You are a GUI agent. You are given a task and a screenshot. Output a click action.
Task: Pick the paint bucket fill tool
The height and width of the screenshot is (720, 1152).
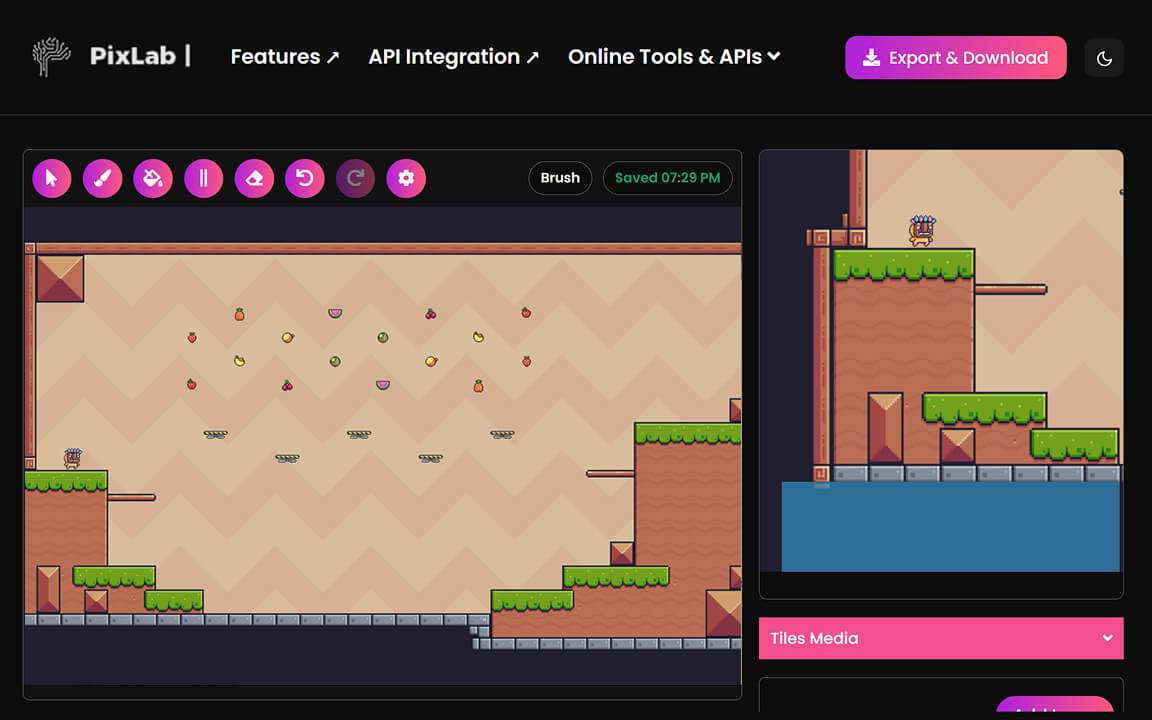[153, 177]
